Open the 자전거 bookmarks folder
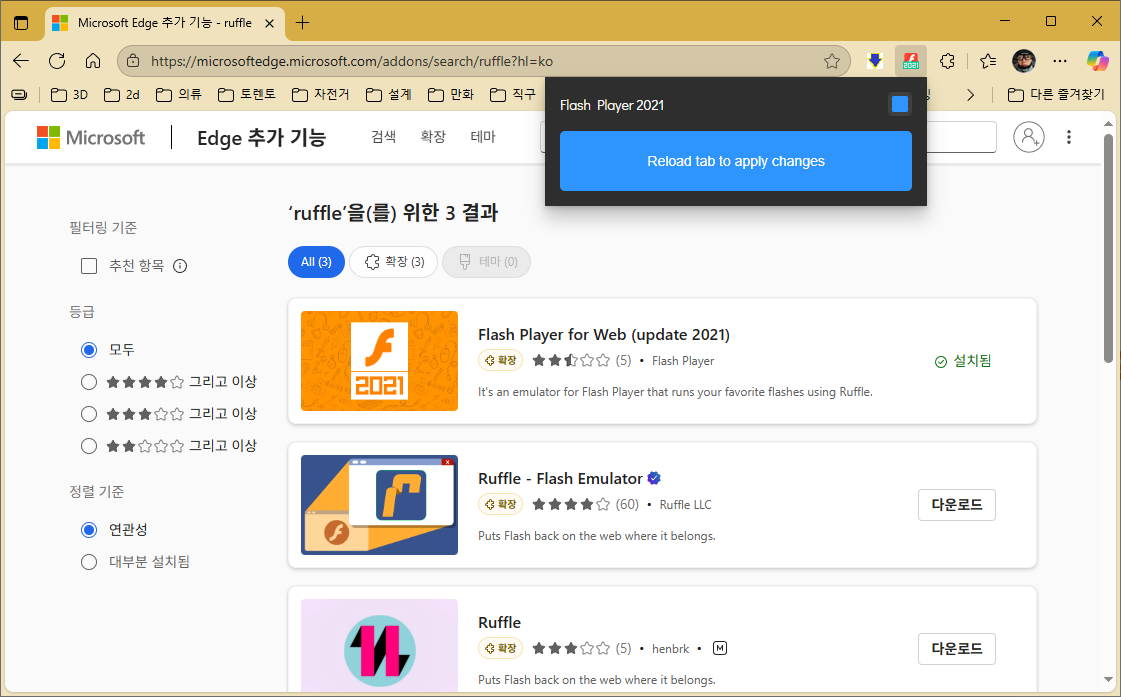1121x697 pixels. tap(320, 94)
